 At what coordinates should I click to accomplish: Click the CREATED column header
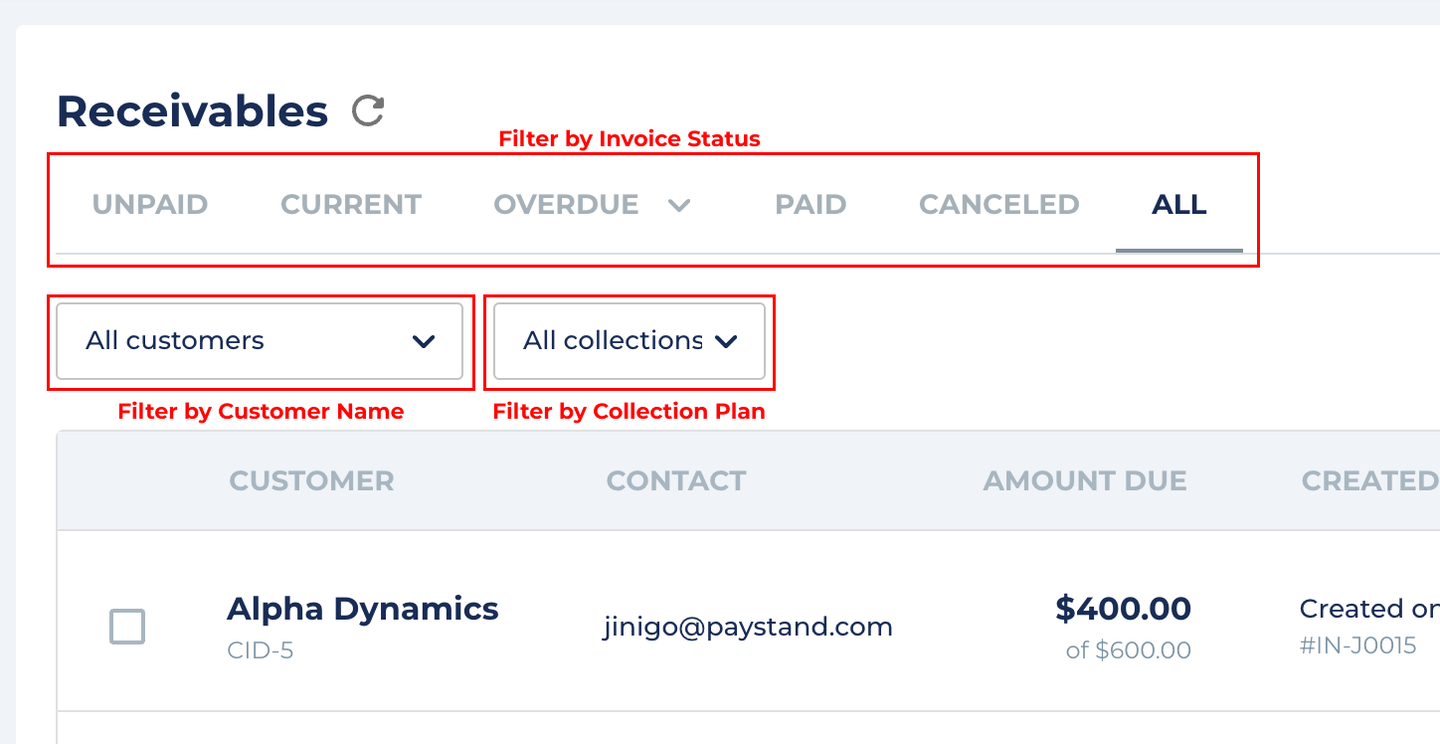pos(1370,481)
